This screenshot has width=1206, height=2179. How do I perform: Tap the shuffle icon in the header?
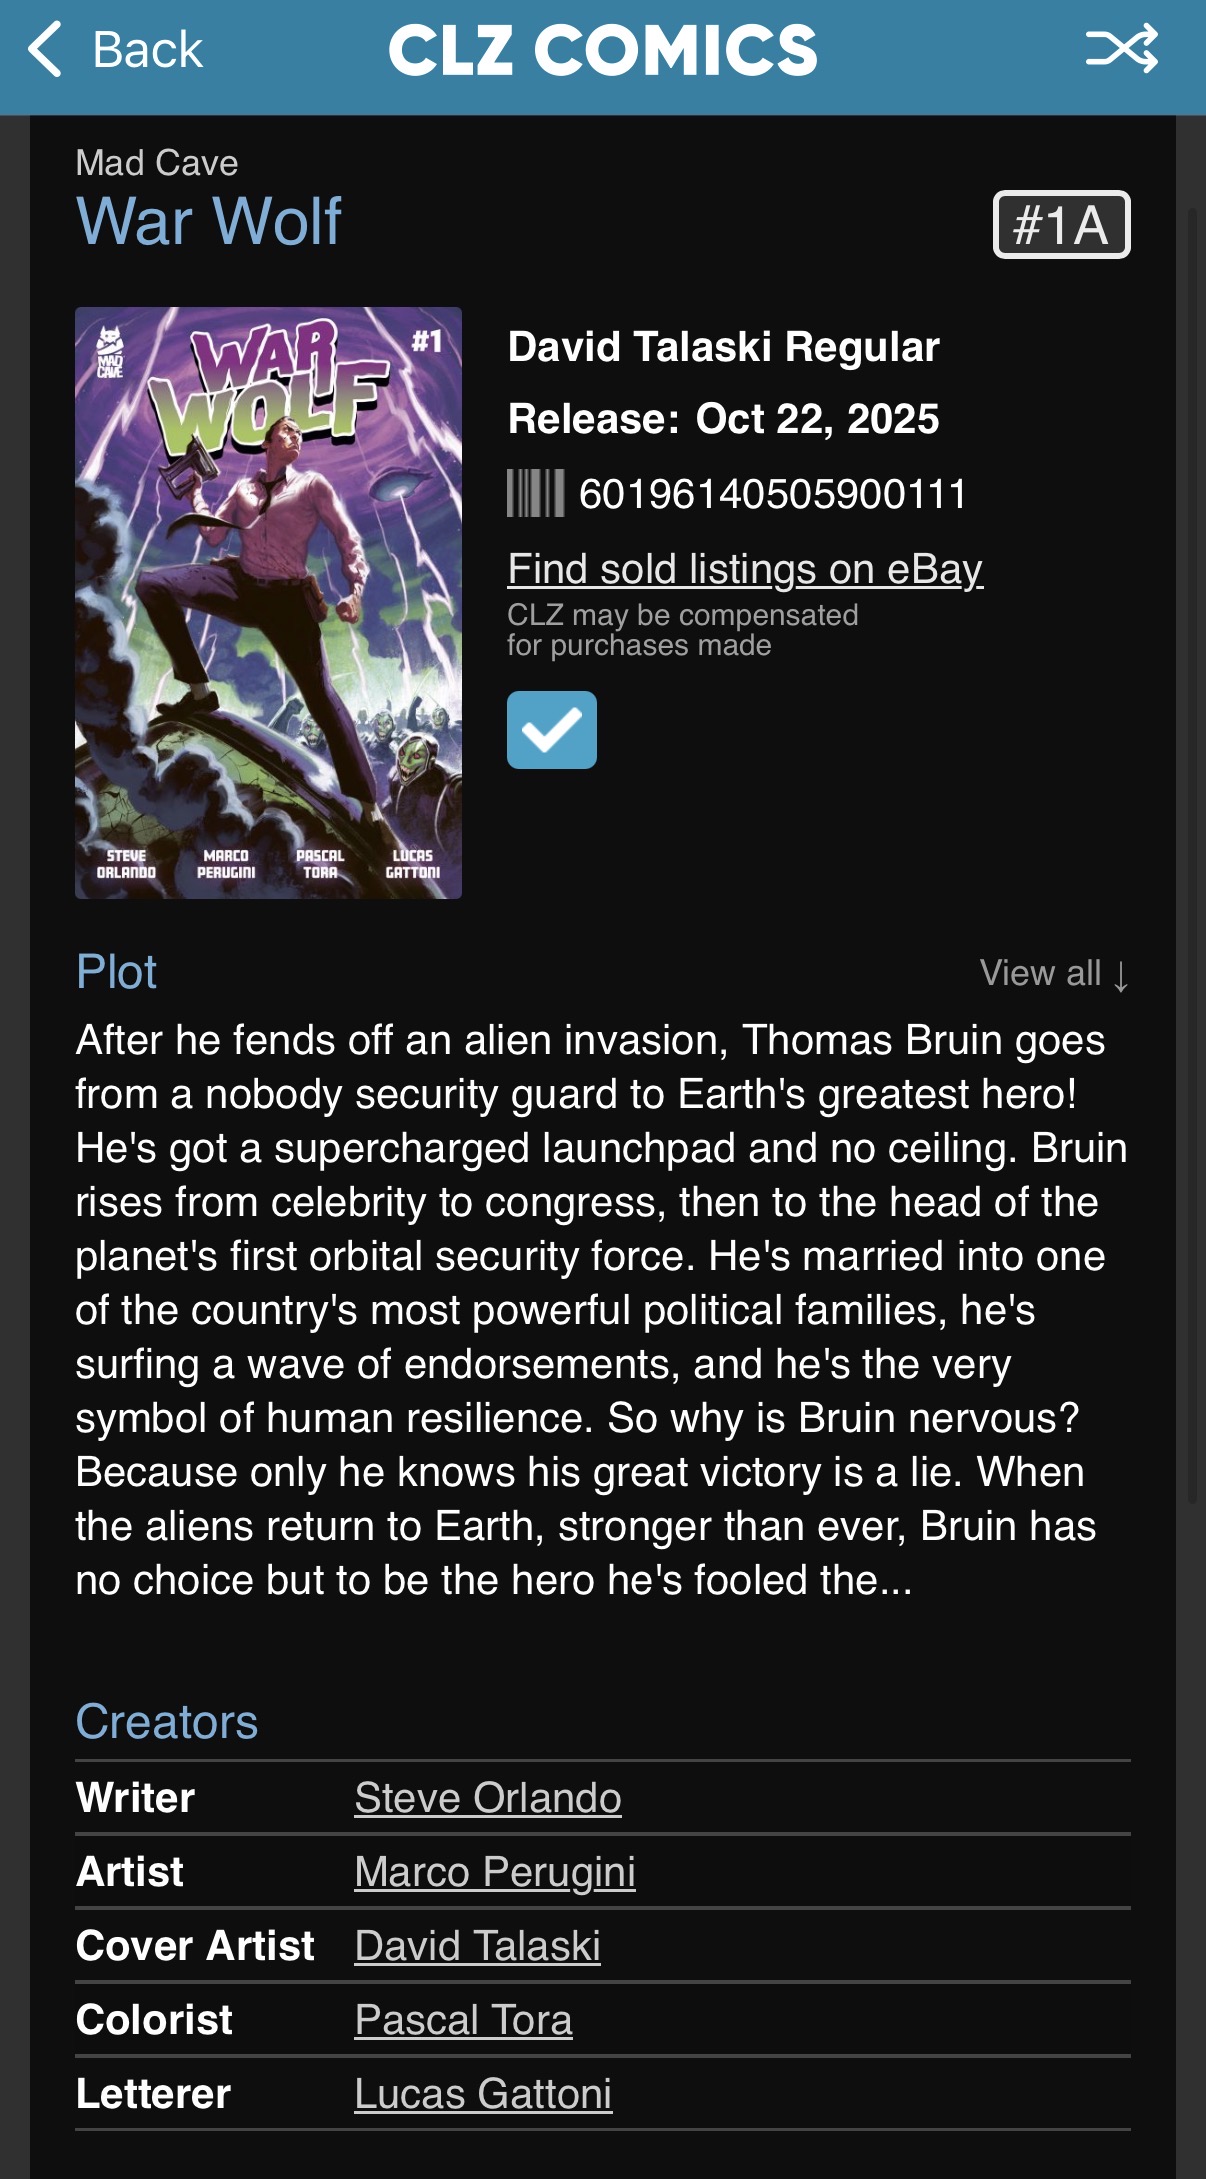1121,48
